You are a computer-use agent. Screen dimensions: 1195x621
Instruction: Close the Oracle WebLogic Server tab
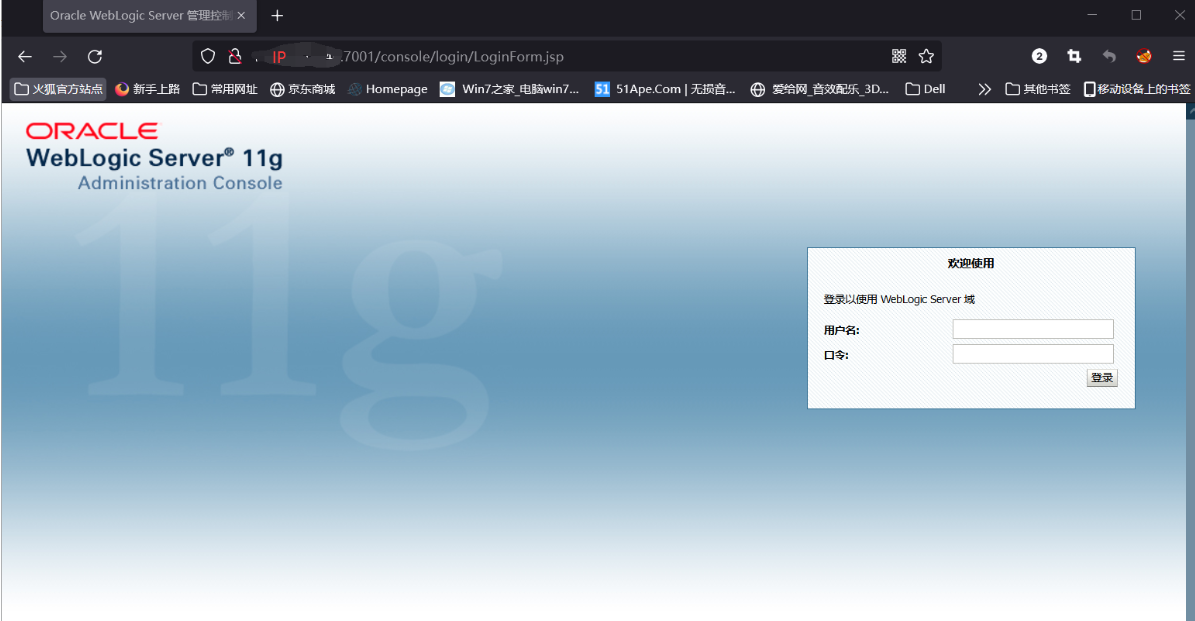pyautogui.click(x=242, y=15)
